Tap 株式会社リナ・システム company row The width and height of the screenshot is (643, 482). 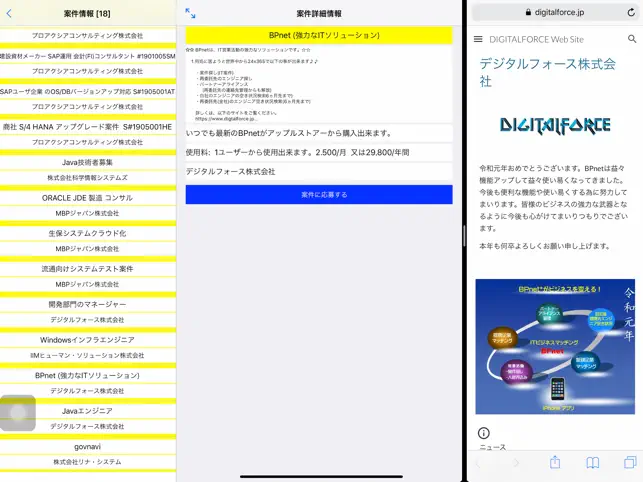88,462
